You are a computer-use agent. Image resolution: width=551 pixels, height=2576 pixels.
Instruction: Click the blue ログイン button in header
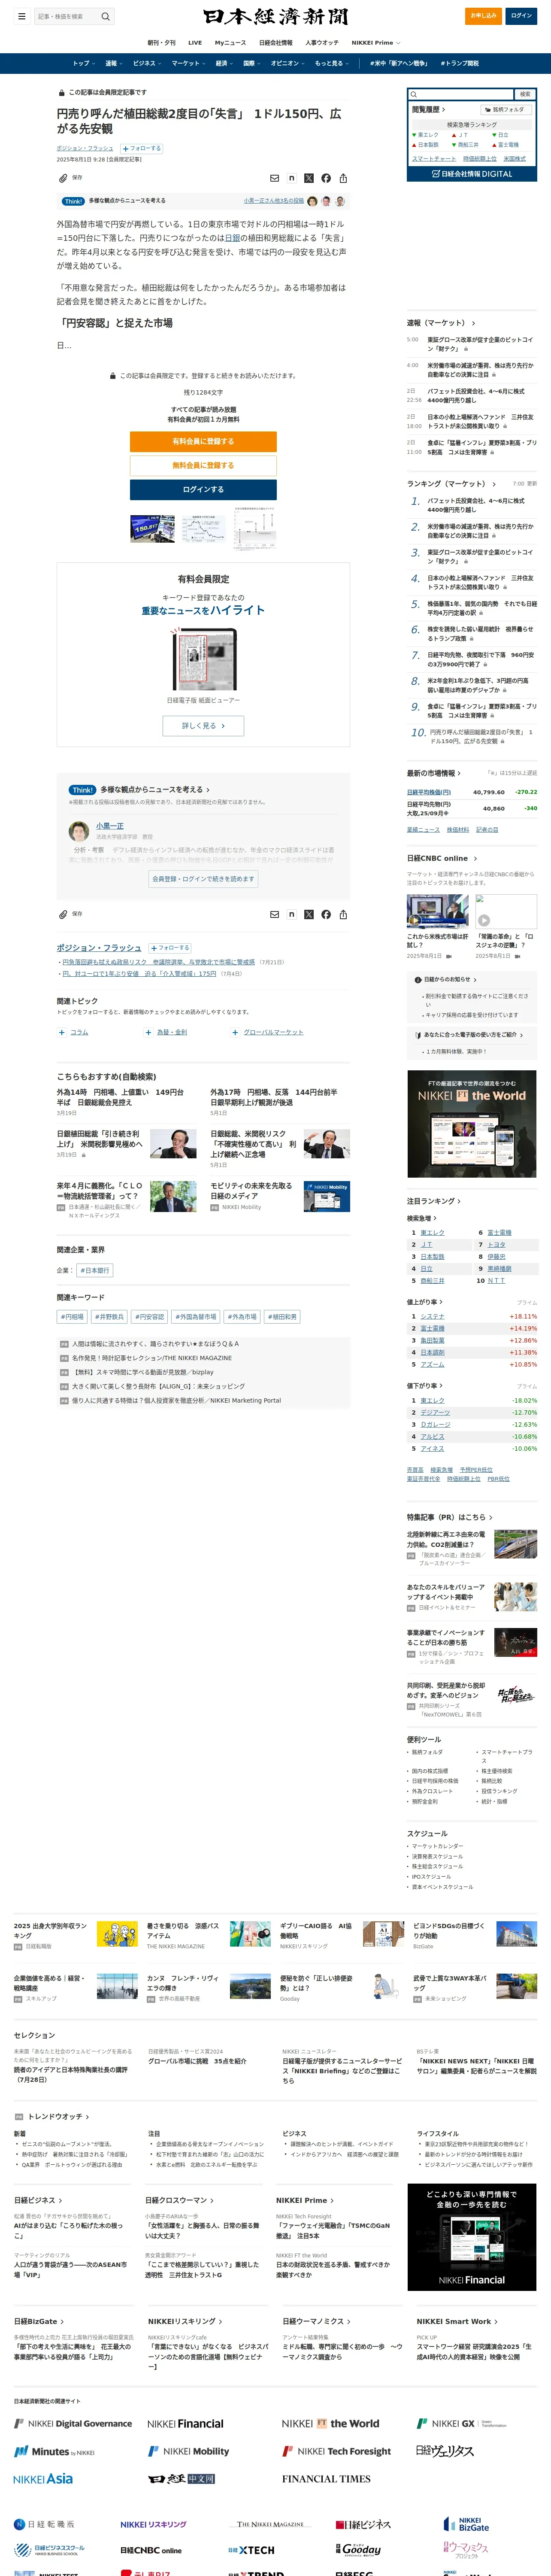pos(521,16)
